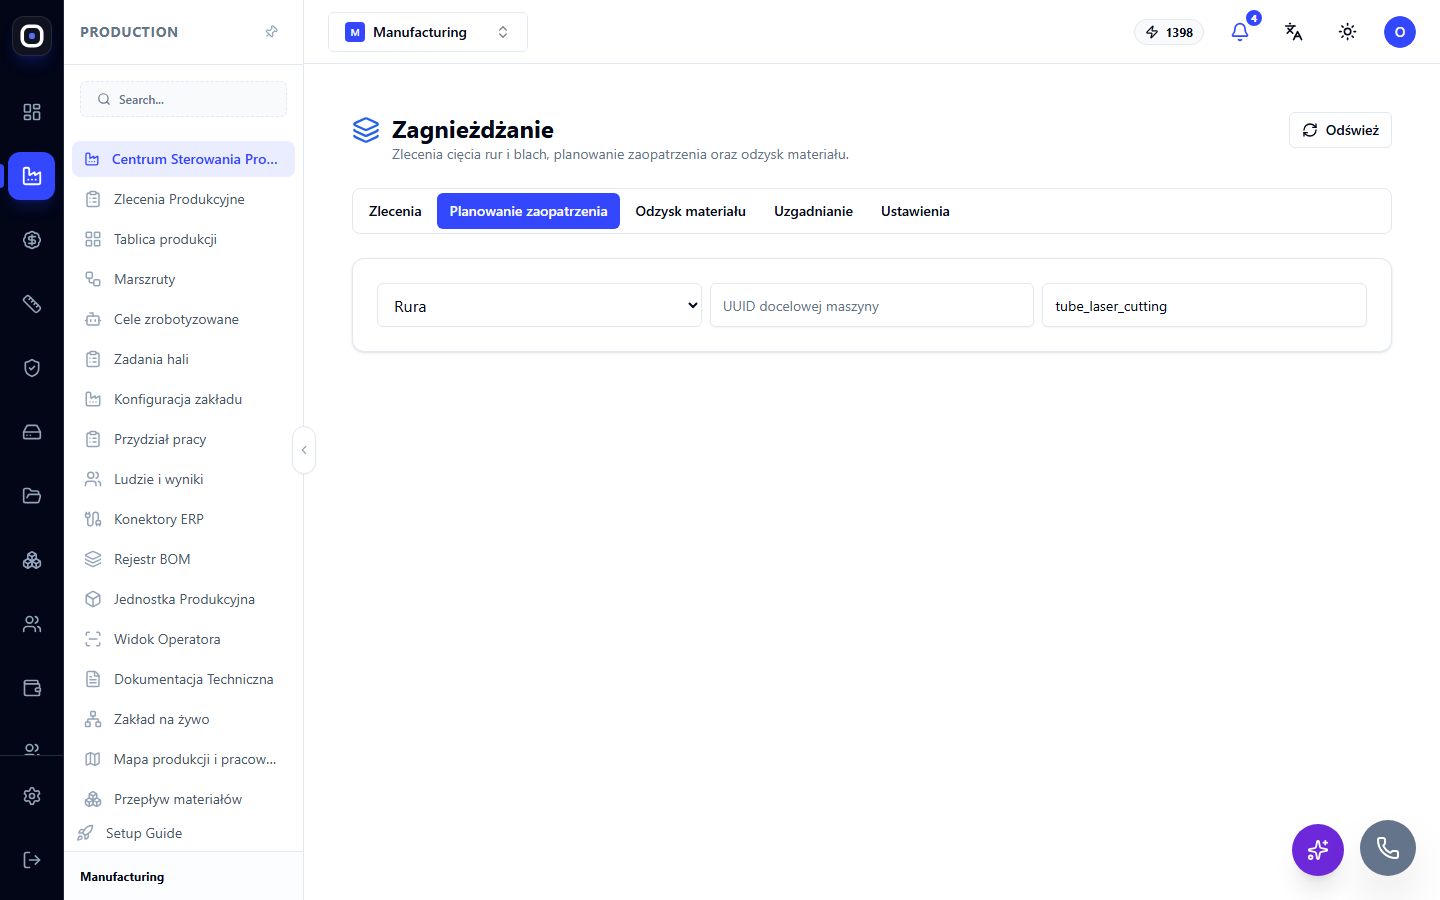
Task: Open Przepływ materiałów
Action: 184,799
